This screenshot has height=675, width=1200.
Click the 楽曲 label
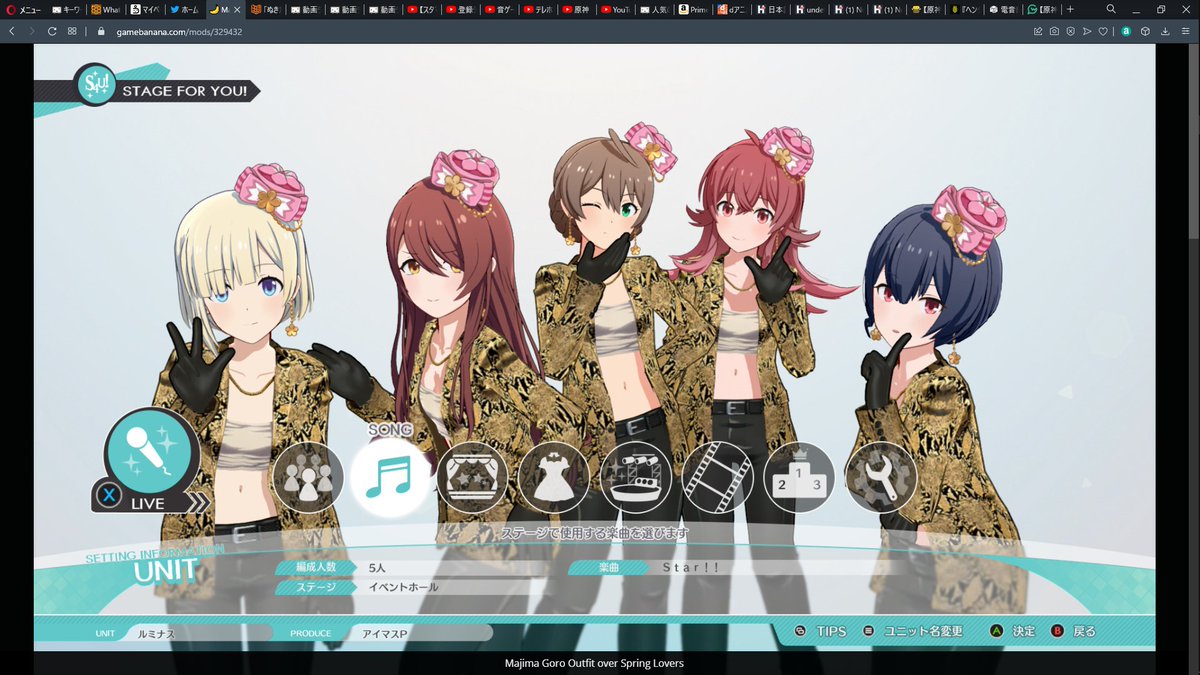[610, 568]
